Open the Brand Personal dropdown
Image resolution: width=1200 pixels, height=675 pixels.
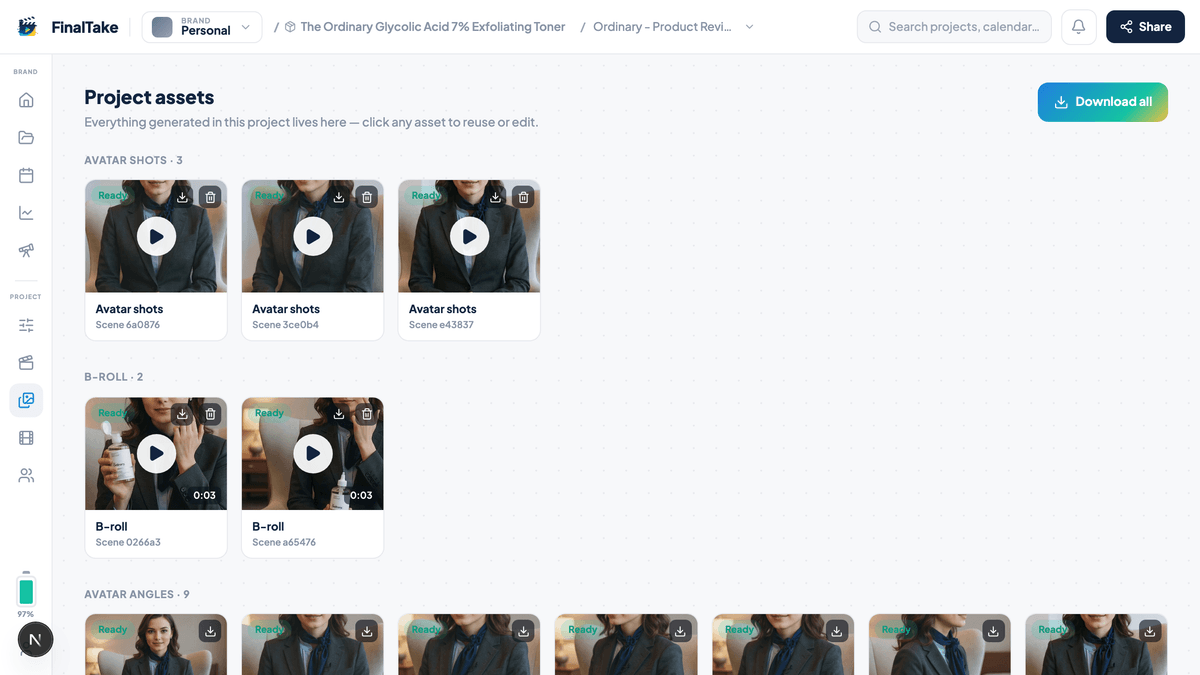click(x=202, y=27)
